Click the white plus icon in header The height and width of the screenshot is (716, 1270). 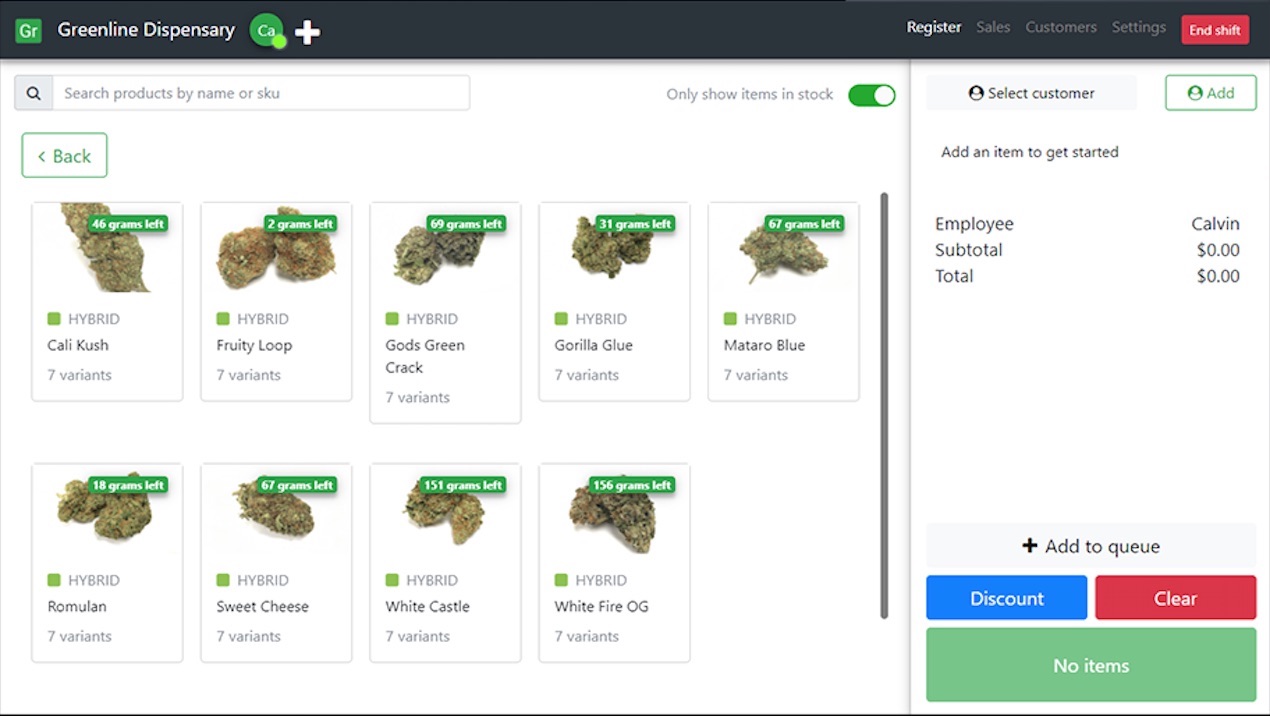pos(307,32)
